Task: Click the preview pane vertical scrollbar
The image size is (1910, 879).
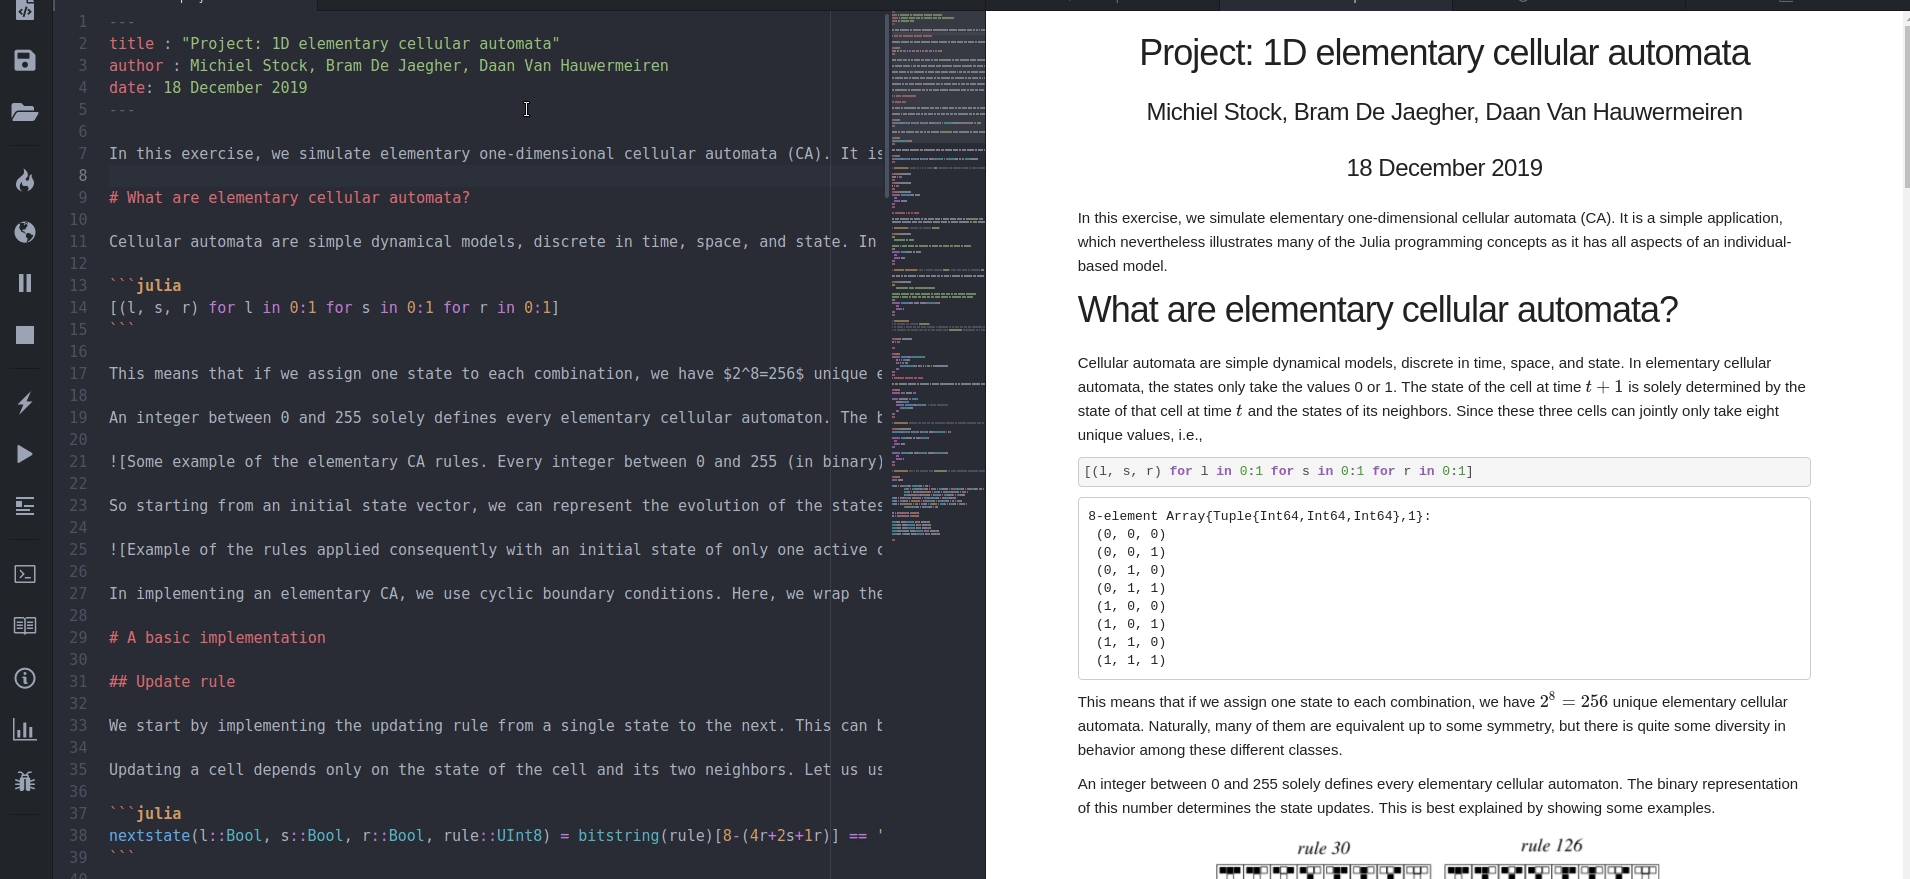Action: click(1905, 108)
